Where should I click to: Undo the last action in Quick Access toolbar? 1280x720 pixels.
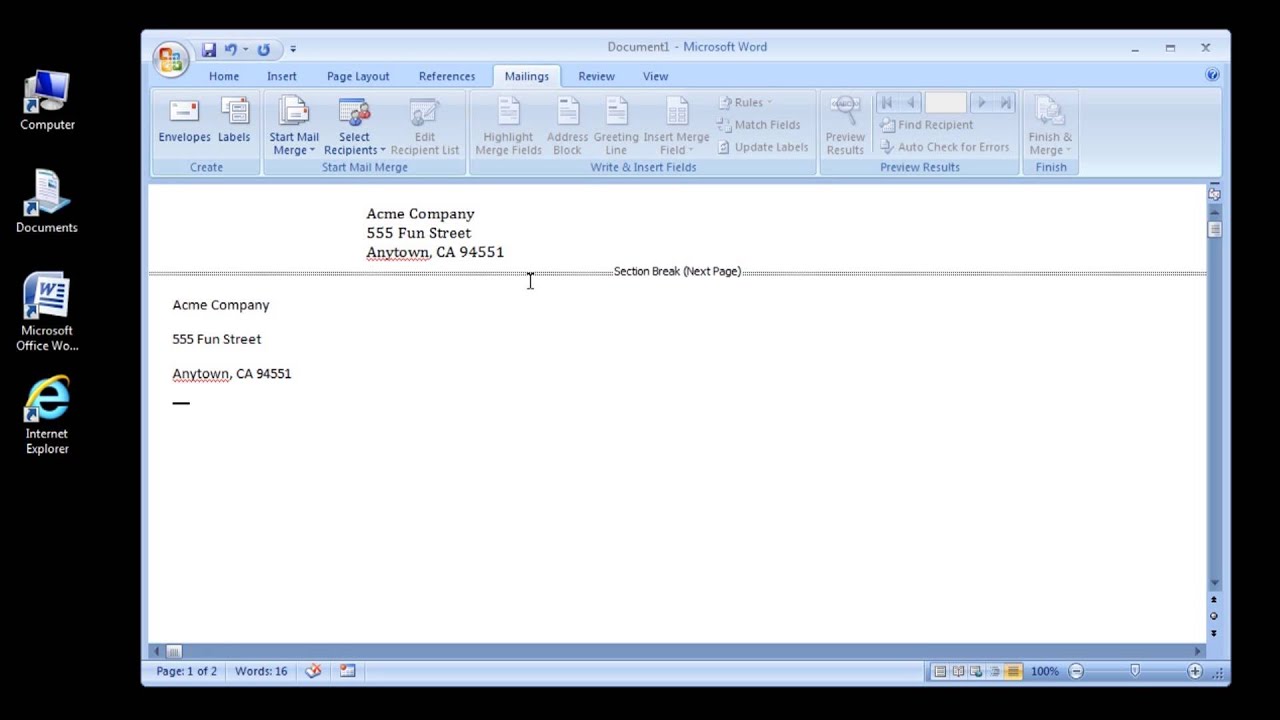click(x=231, y=49)
